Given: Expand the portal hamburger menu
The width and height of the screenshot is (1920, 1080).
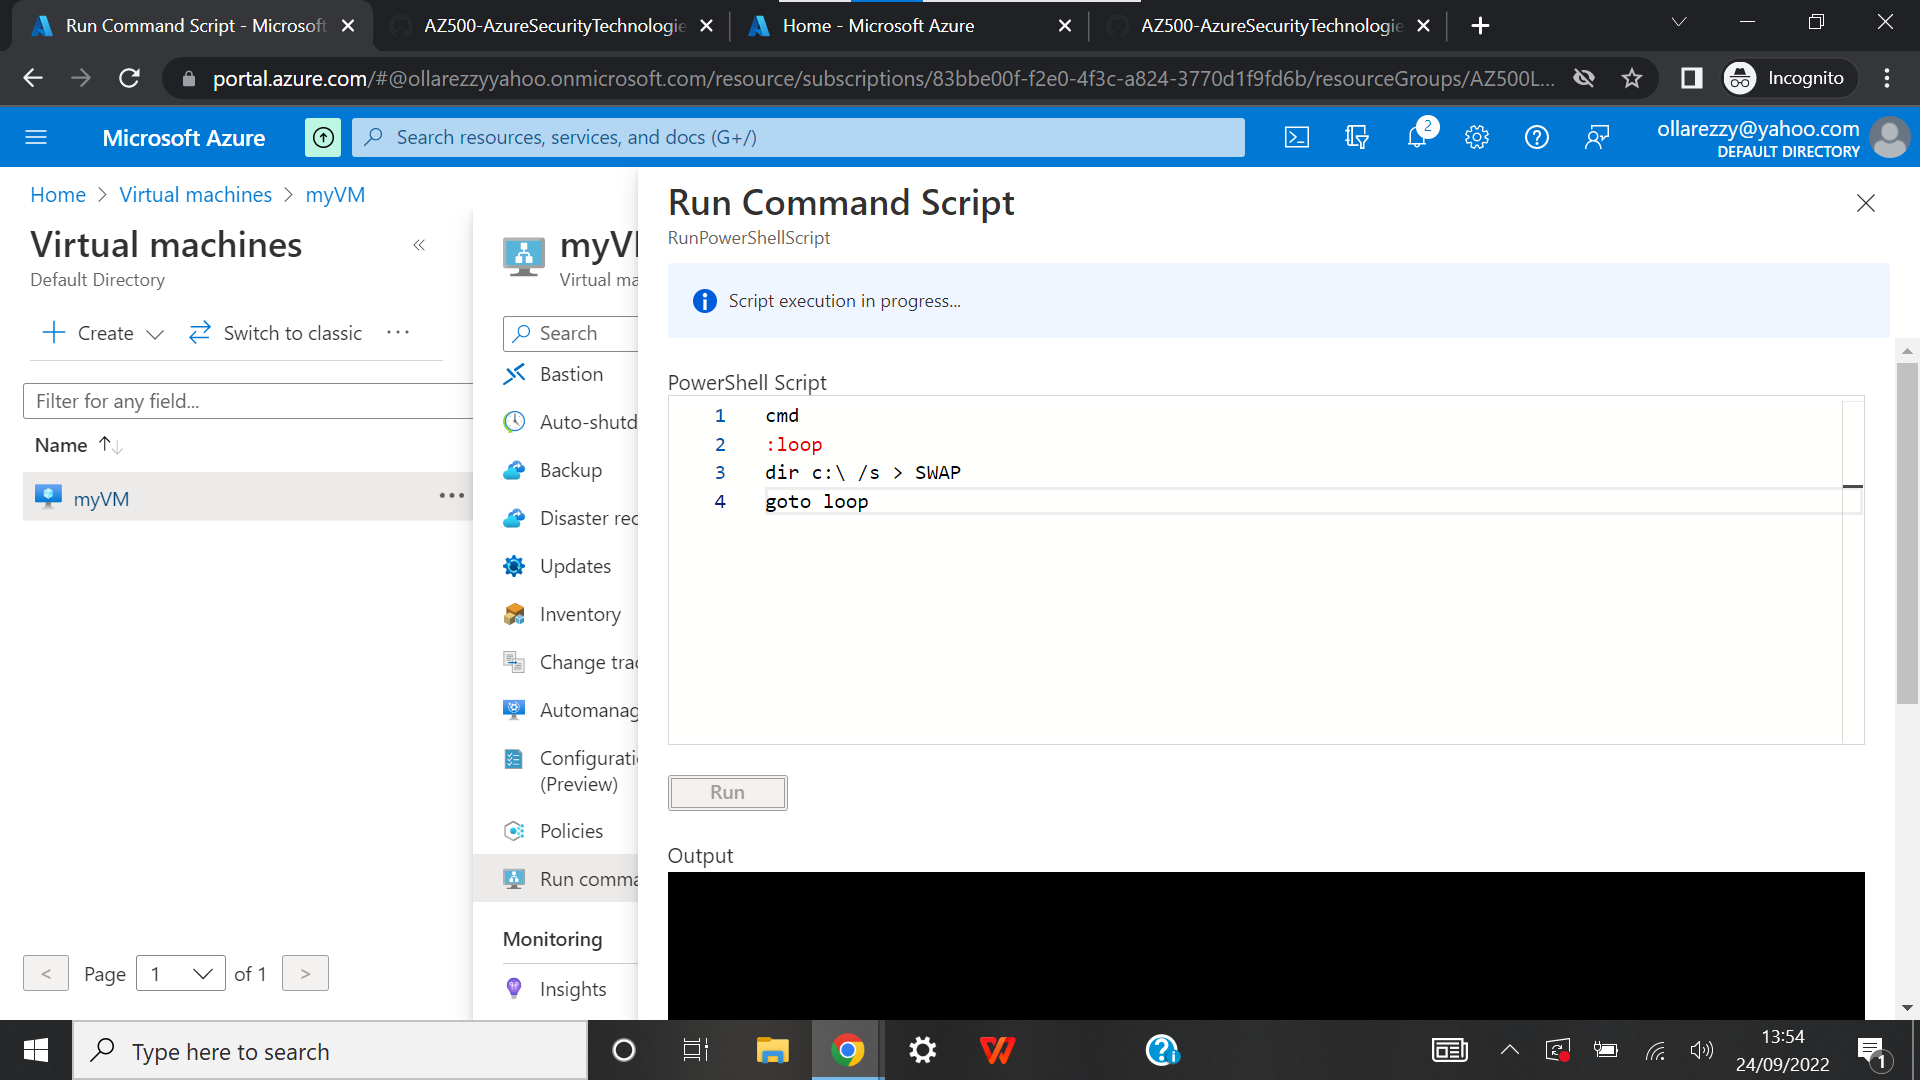Looking at the screenshot, I should 36,137.
